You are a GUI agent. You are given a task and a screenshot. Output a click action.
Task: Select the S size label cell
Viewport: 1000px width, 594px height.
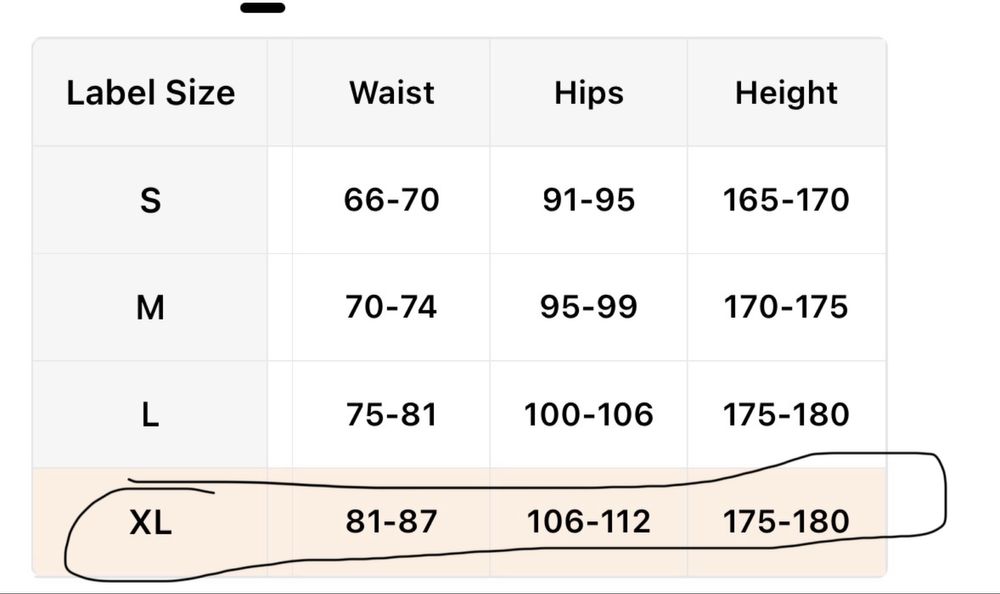150,200
